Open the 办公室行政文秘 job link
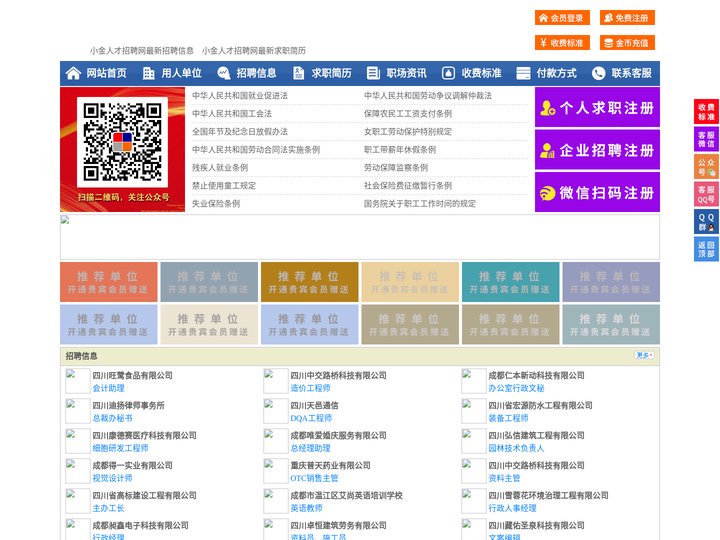This screenshot has height=540, width=720. pos(516,388)
